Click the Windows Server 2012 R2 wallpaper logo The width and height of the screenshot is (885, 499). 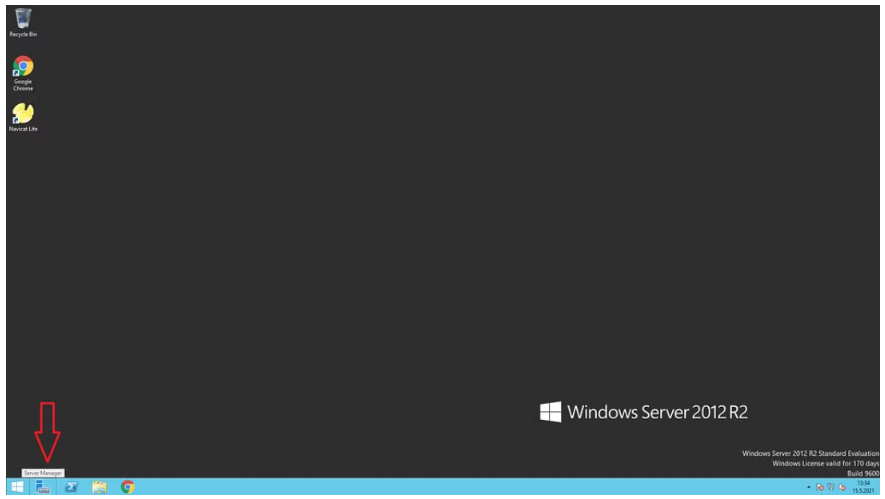[x=643, y=412]
